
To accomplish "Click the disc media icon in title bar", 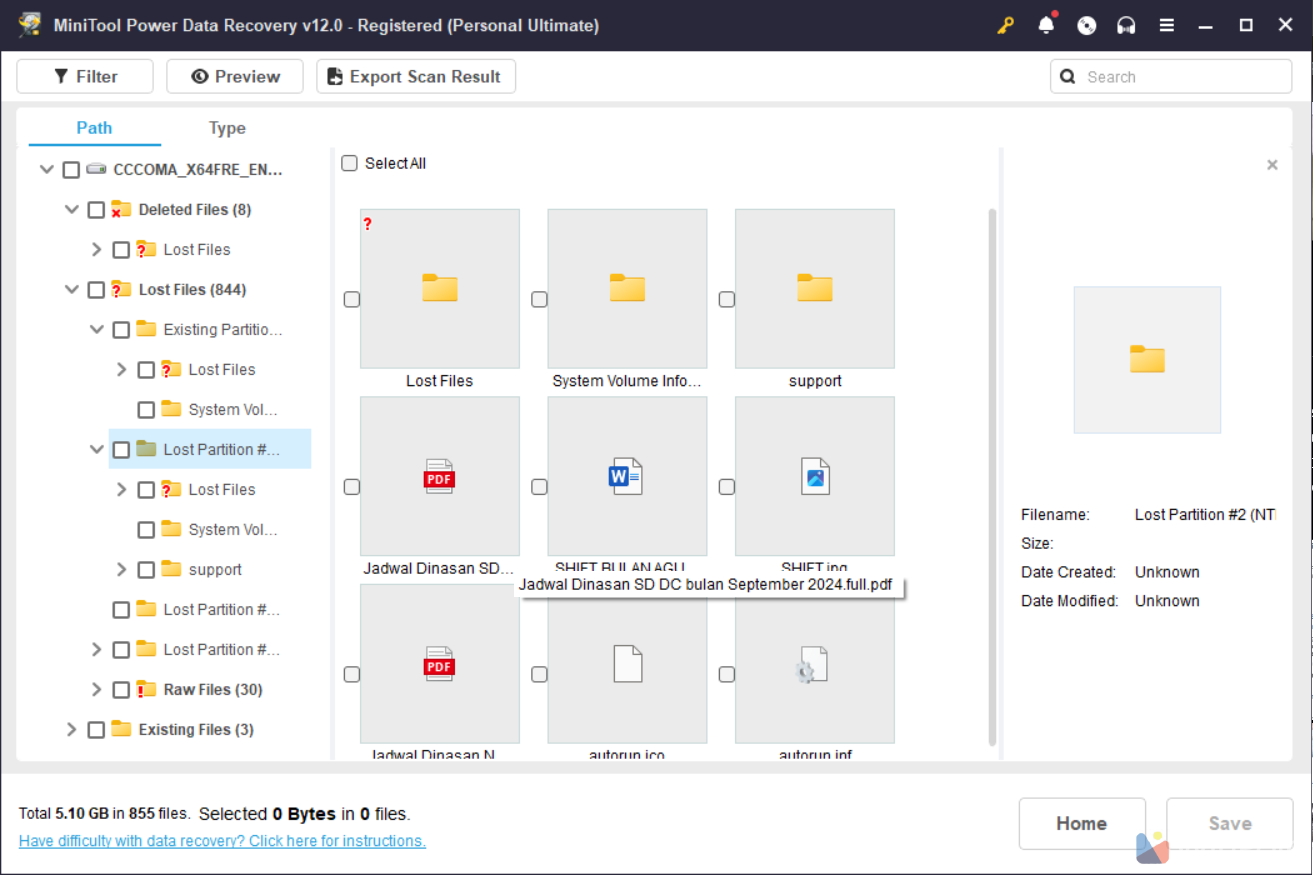I will coord(1087,26).
